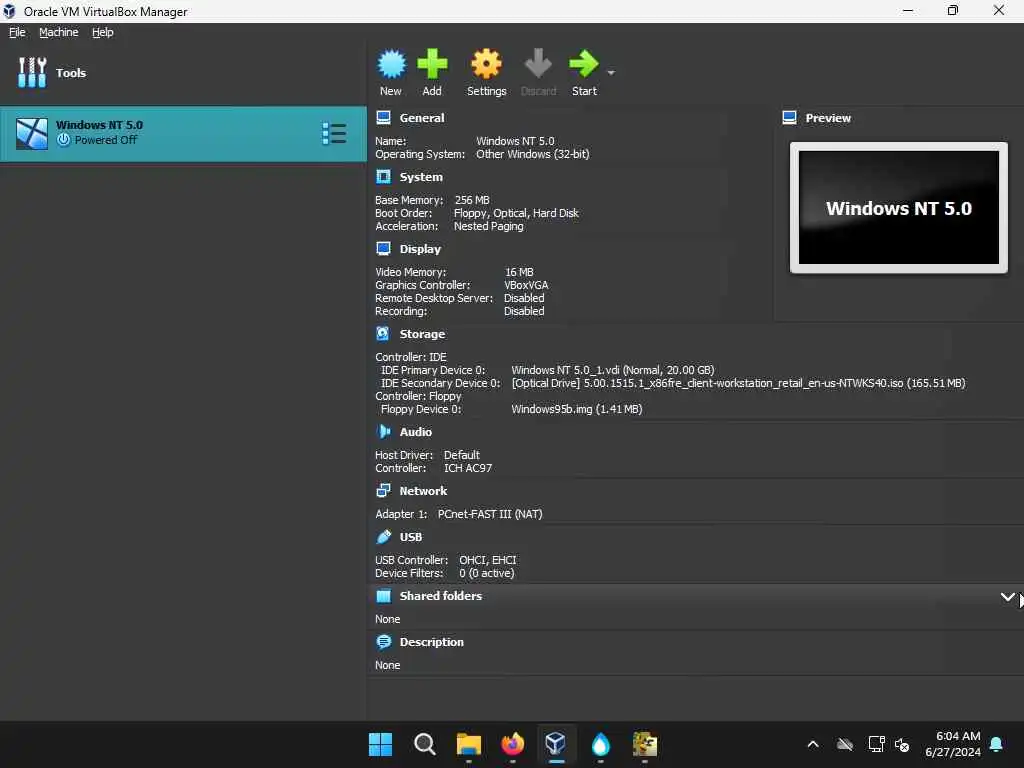
Task: Click the '0 (0 active)' device filters value
Action: [x=487, y=573]
